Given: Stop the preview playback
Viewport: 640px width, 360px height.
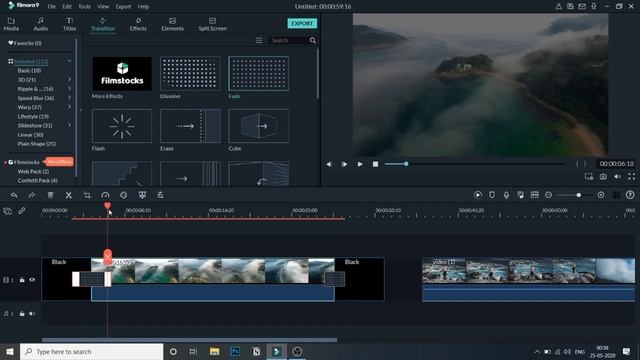Looking at the screenshot, I should (375, 164).
